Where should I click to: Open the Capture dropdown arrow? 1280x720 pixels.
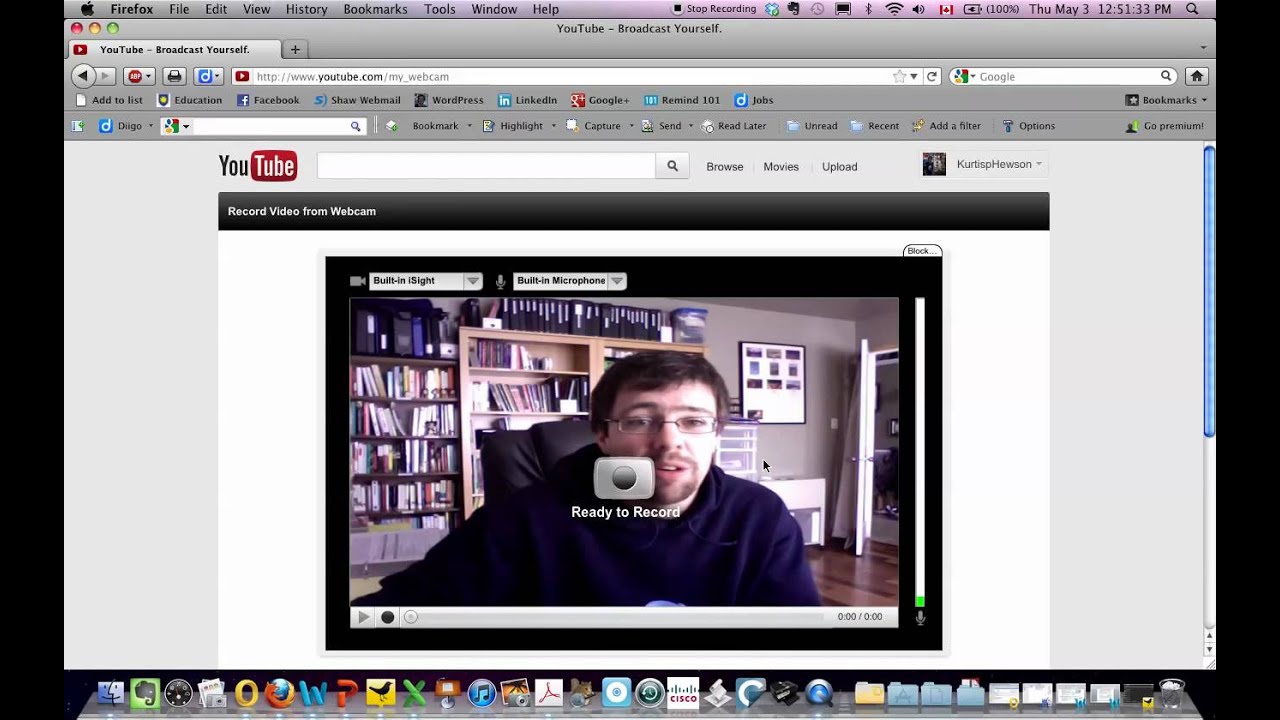click(631, 126)
